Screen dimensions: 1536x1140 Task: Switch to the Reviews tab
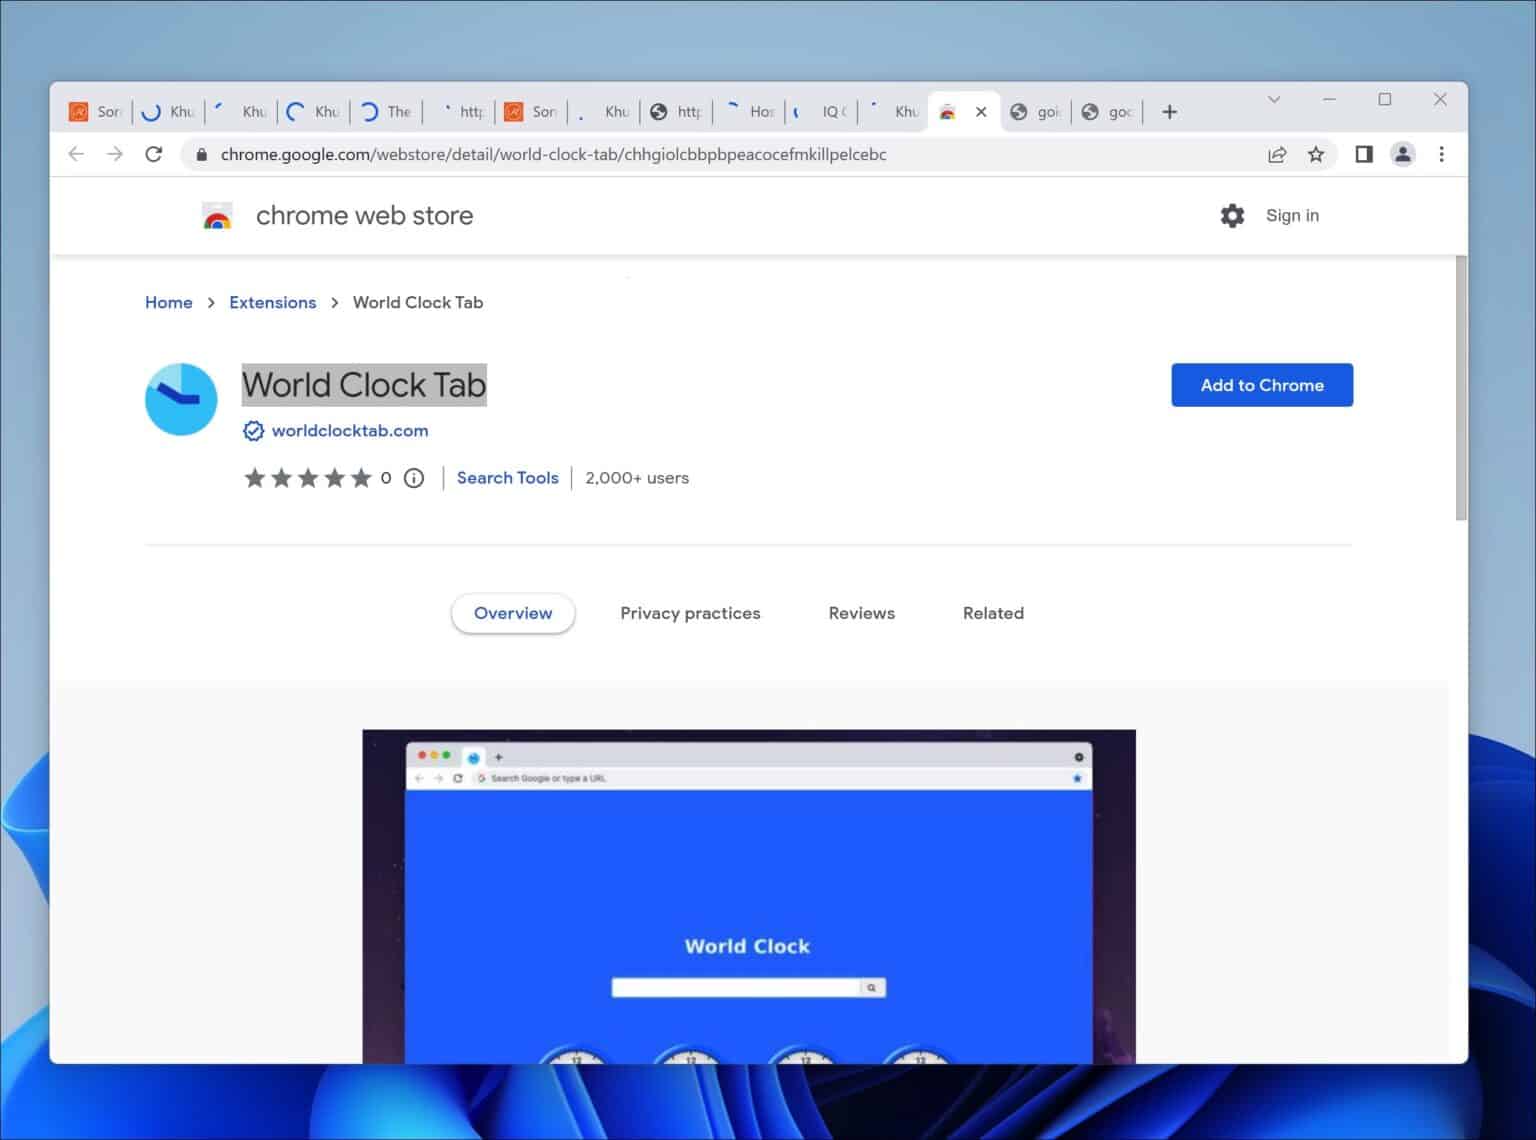[x=861, y=613]
